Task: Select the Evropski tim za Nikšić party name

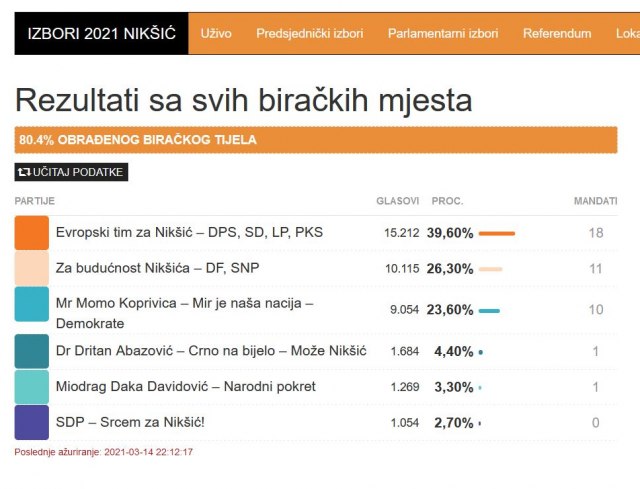Action: click(189, 233)
